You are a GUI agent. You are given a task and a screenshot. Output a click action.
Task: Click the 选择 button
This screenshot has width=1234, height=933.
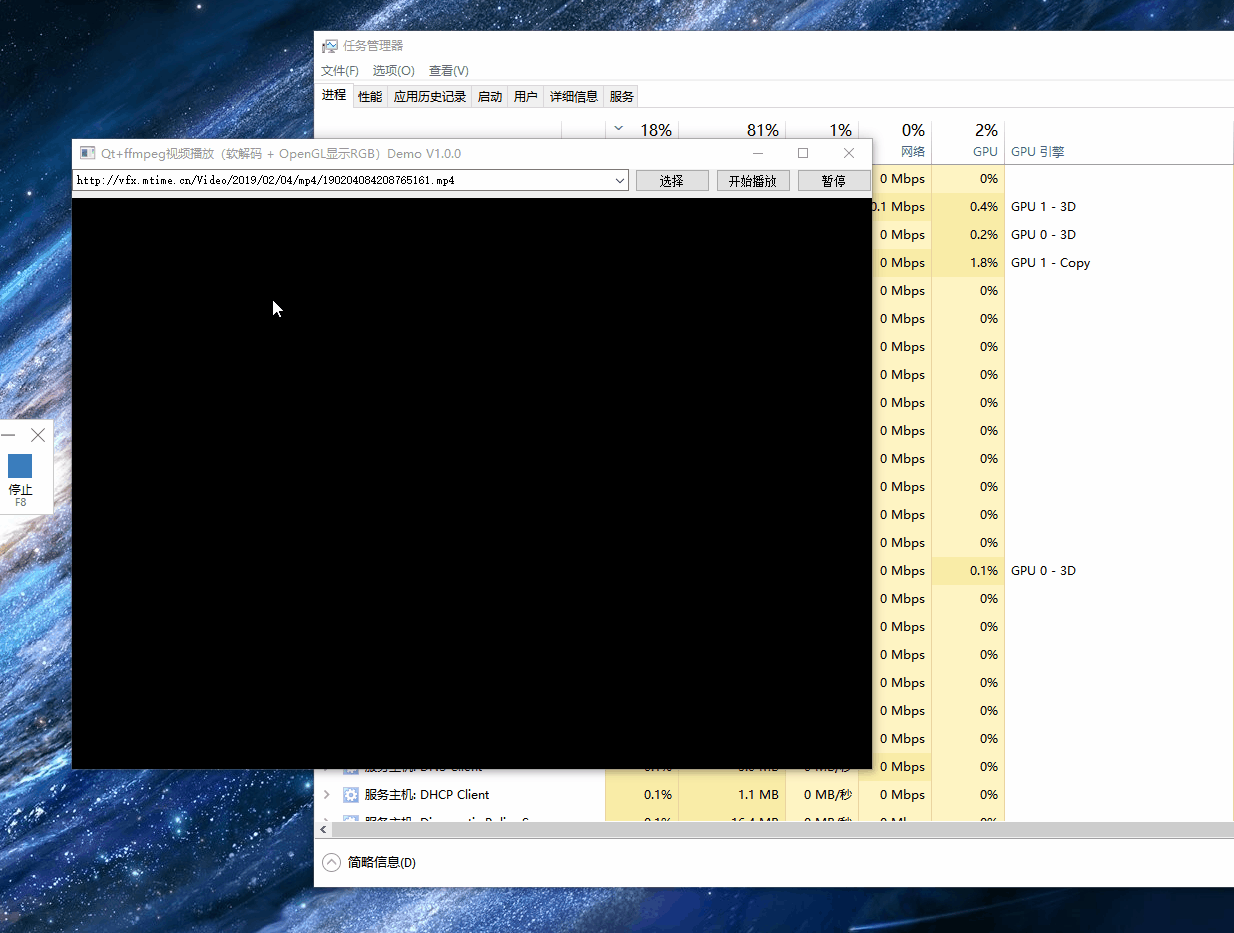click(672, 181)
